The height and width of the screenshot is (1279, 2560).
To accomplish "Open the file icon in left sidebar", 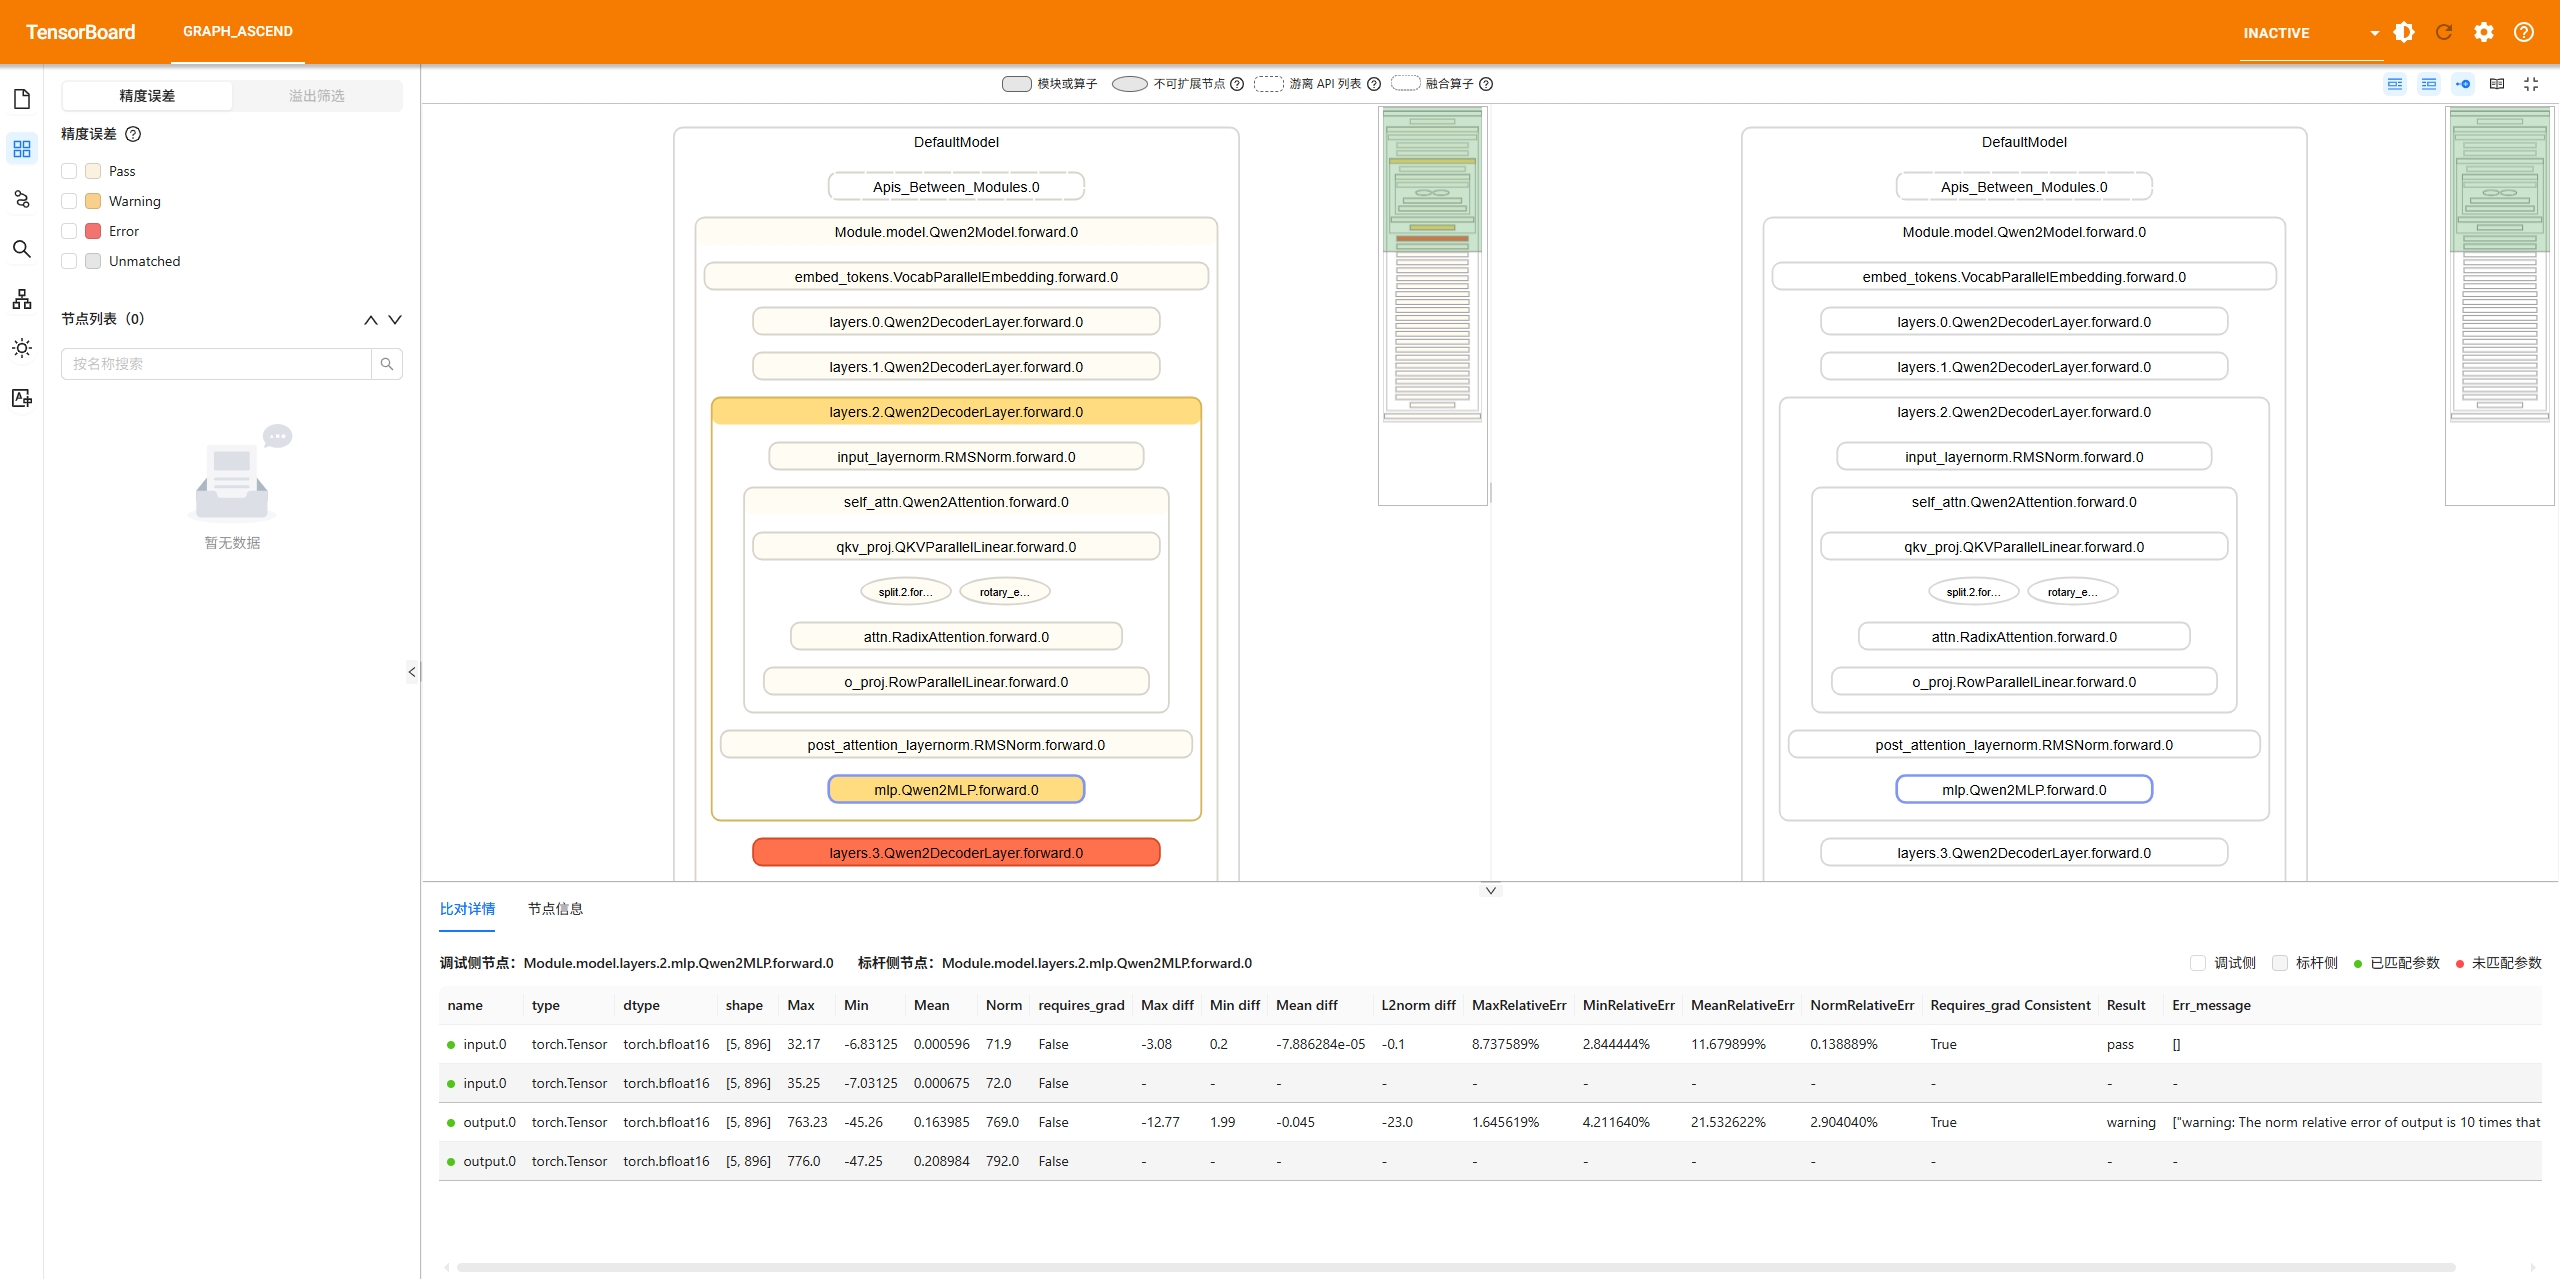I will click(22, 99).
